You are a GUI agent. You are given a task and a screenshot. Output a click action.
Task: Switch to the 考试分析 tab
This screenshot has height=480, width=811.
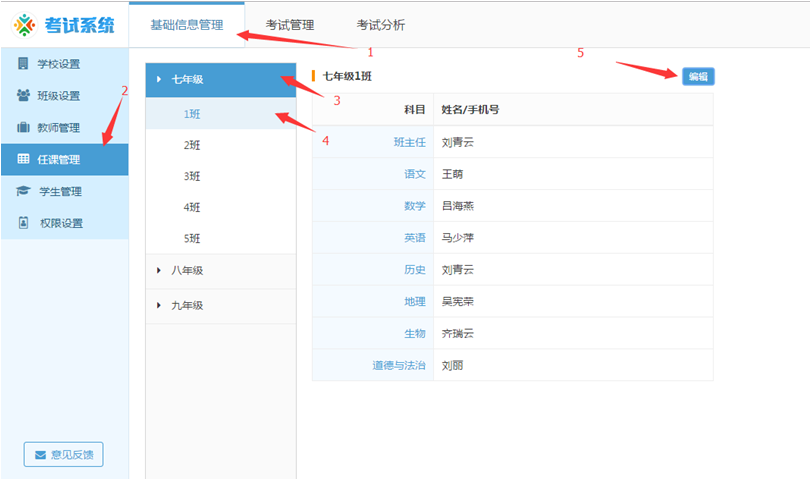pyautogui.click(x=381, y=25)
